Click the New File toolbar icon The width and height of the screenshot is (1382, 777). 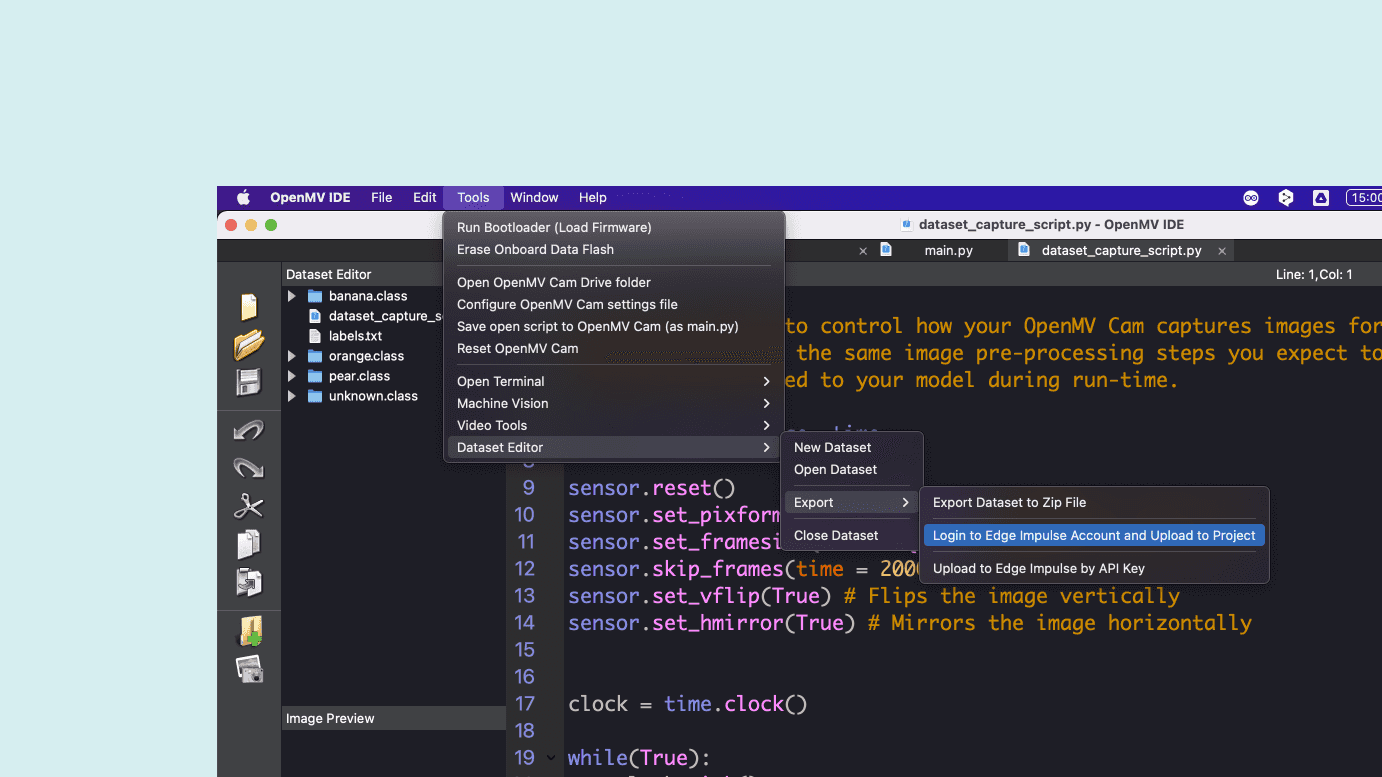pos(248,307)
